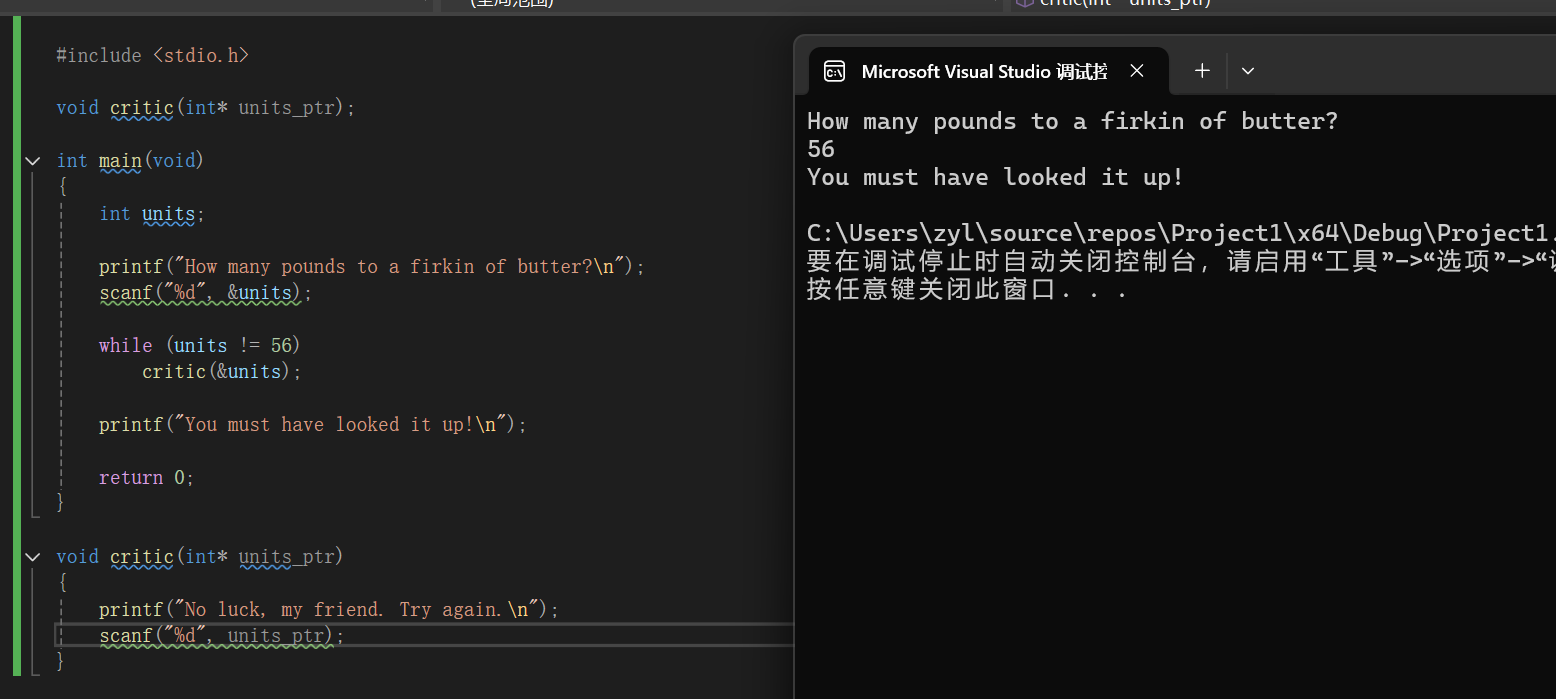Click console output 'You must have looked it up!'

tap(996, 178)
